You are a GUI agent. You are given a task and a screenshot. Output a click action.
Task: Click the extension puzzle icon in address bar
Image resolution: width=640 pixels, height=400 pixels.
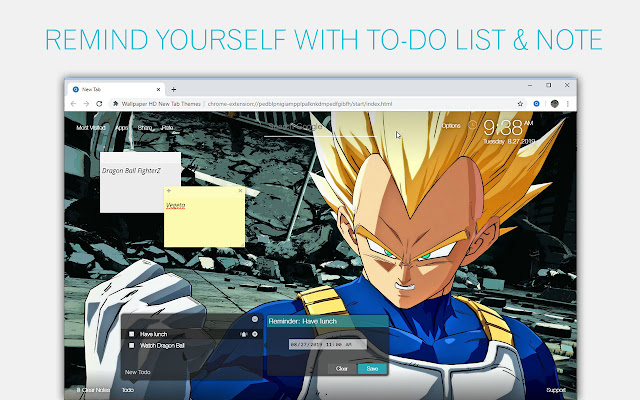116,104
